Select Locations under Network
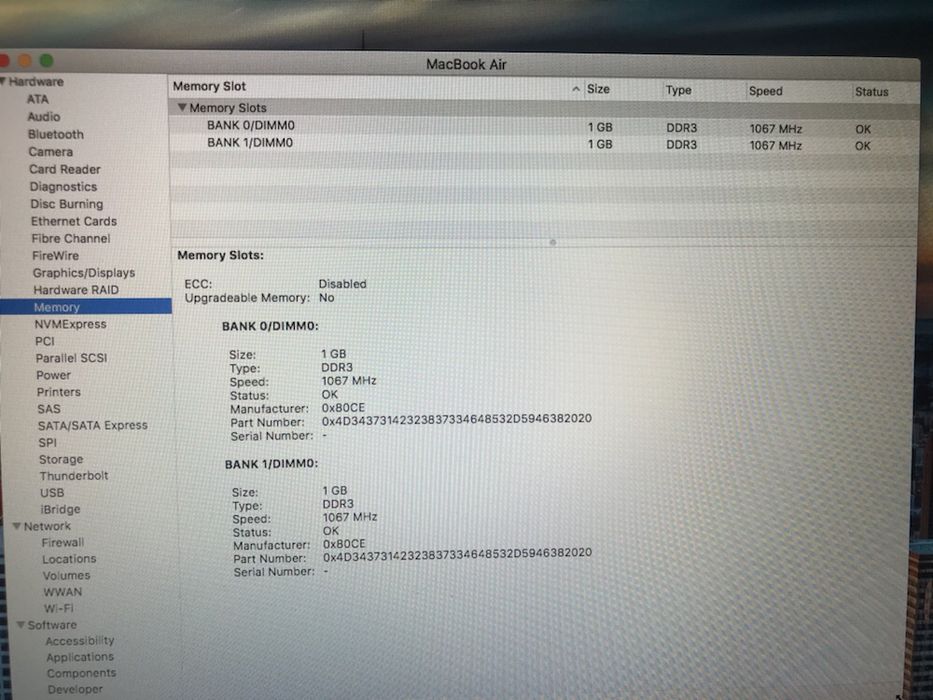933x700 pixels. click(69, 560)
